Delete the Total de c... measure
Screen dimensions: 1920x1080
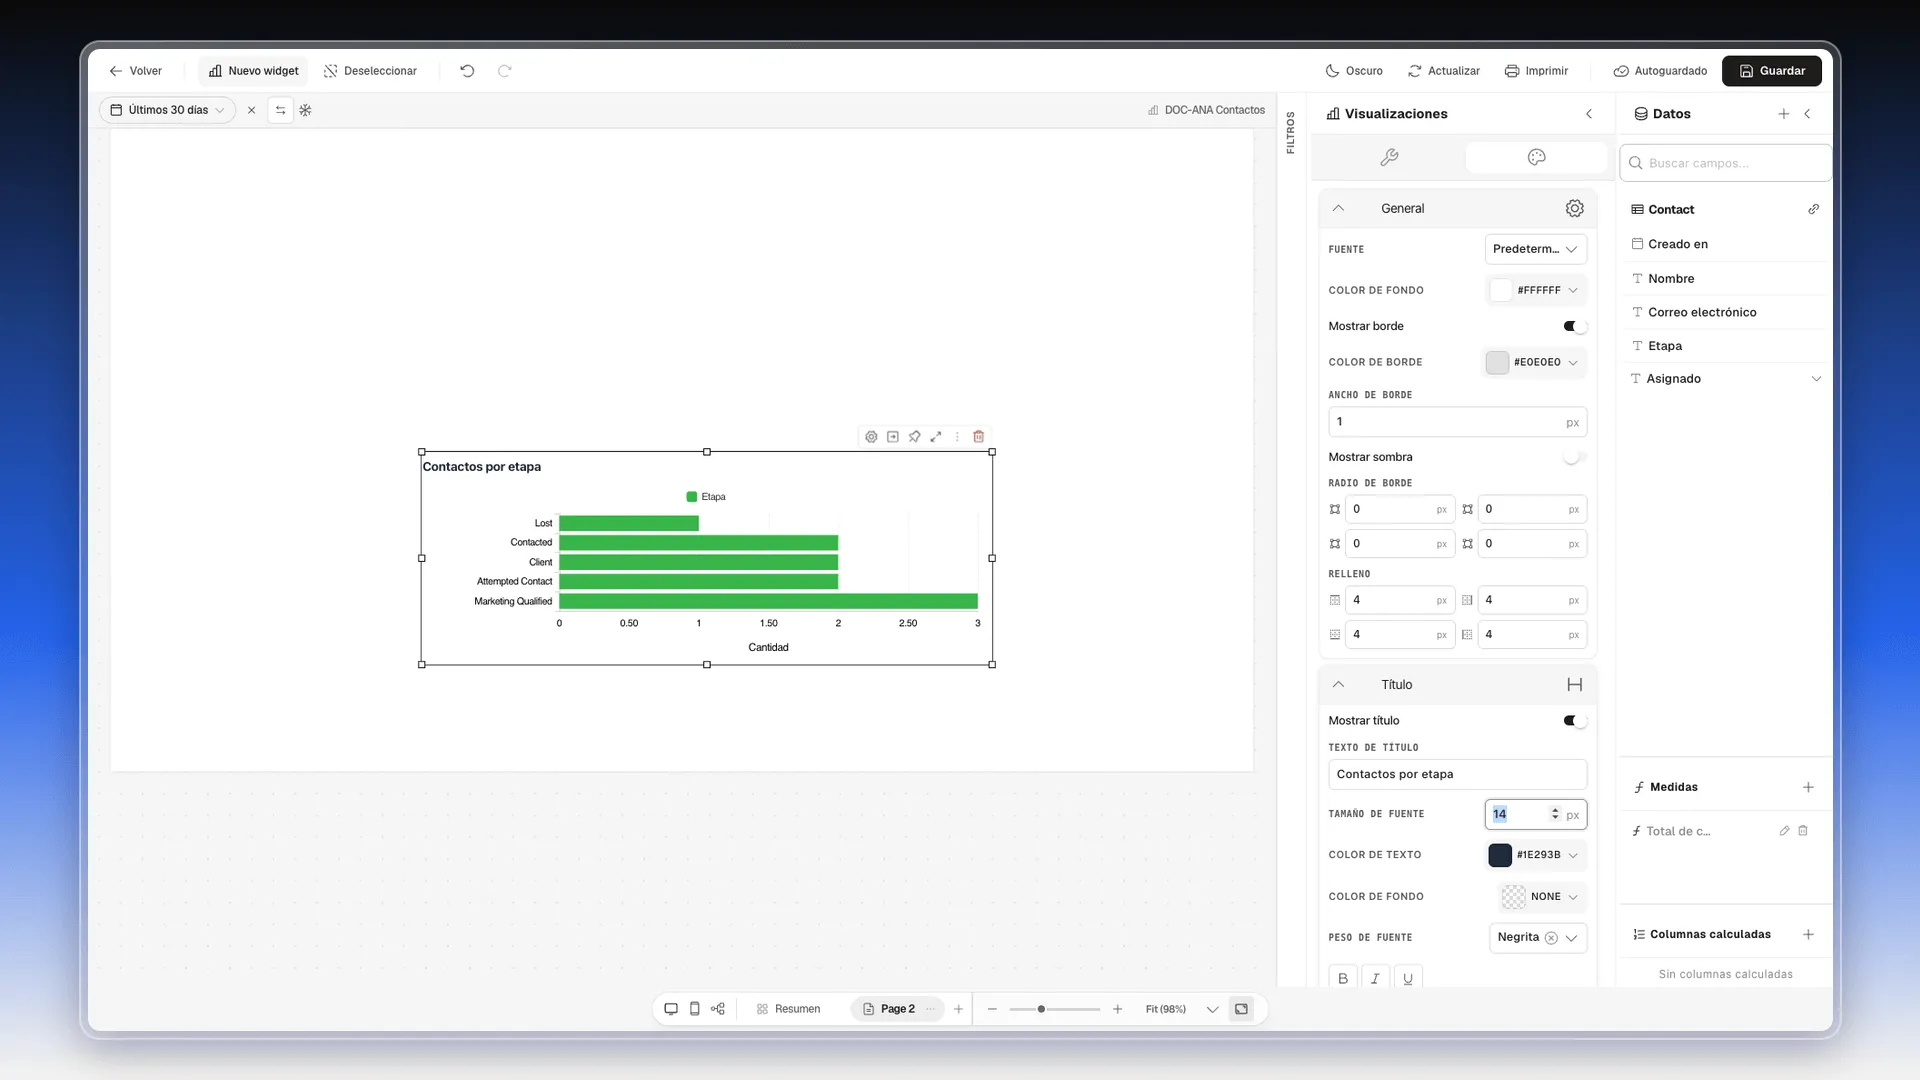1803,831
